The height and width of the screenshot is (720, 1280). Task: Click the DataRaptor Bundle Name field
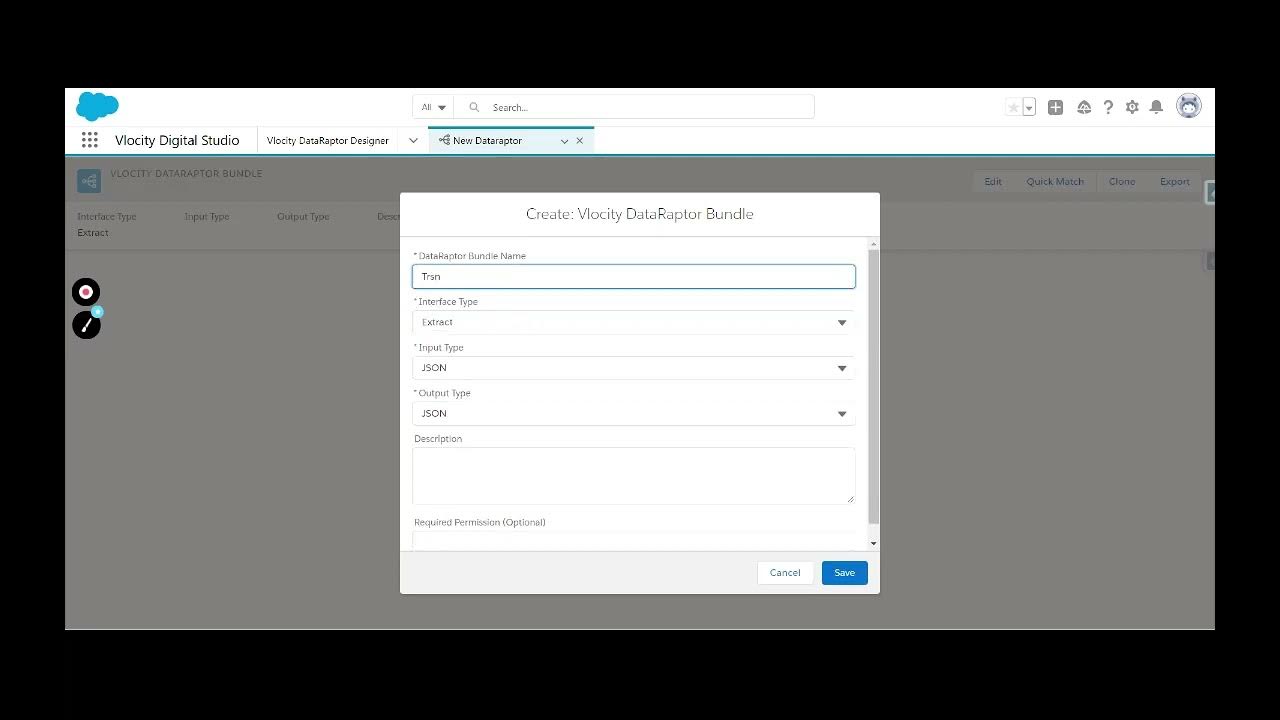click(634, 276)
